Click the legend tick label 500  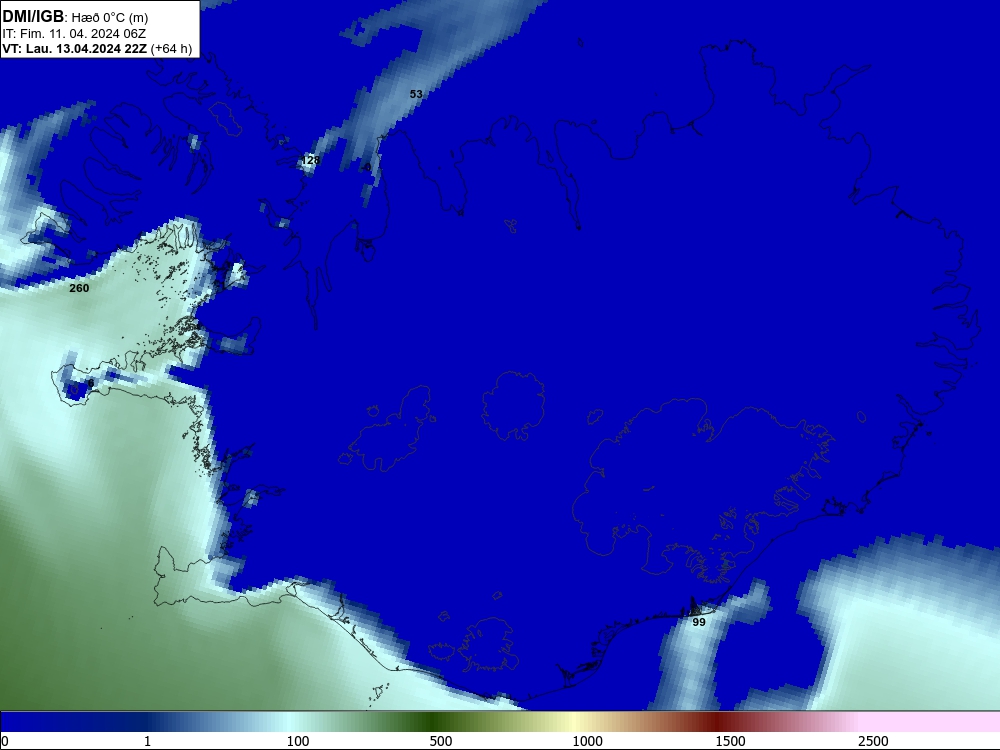(441, 741)
